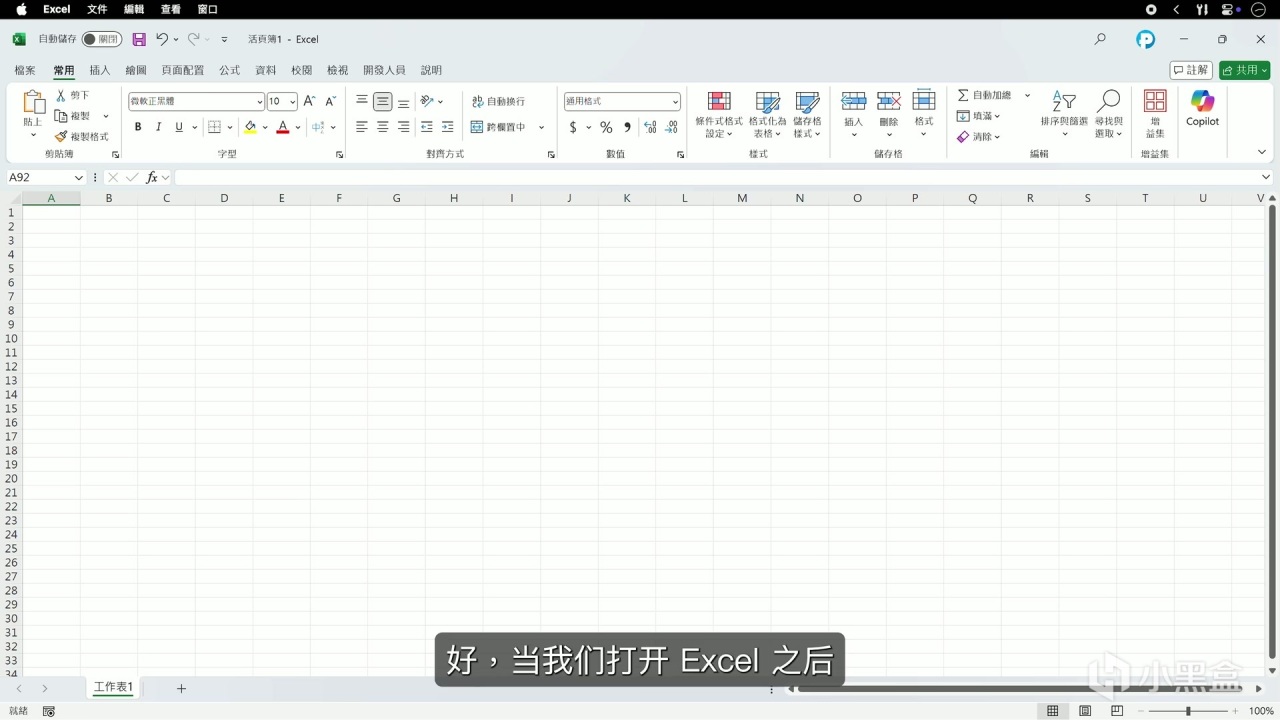The height and width of the screenshot is (720, 1280).
Task: Align text to the top
Action: 362,101
